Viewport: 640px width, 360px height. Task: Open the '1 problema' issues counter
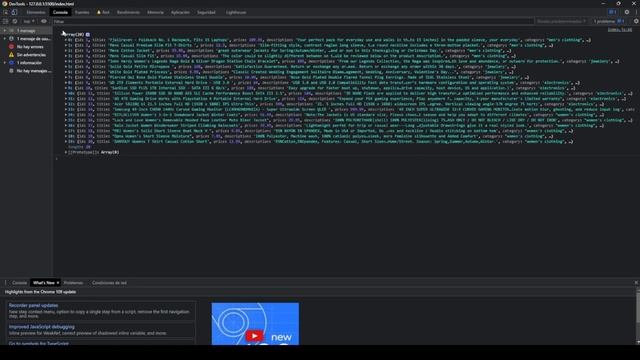[609, 21]
